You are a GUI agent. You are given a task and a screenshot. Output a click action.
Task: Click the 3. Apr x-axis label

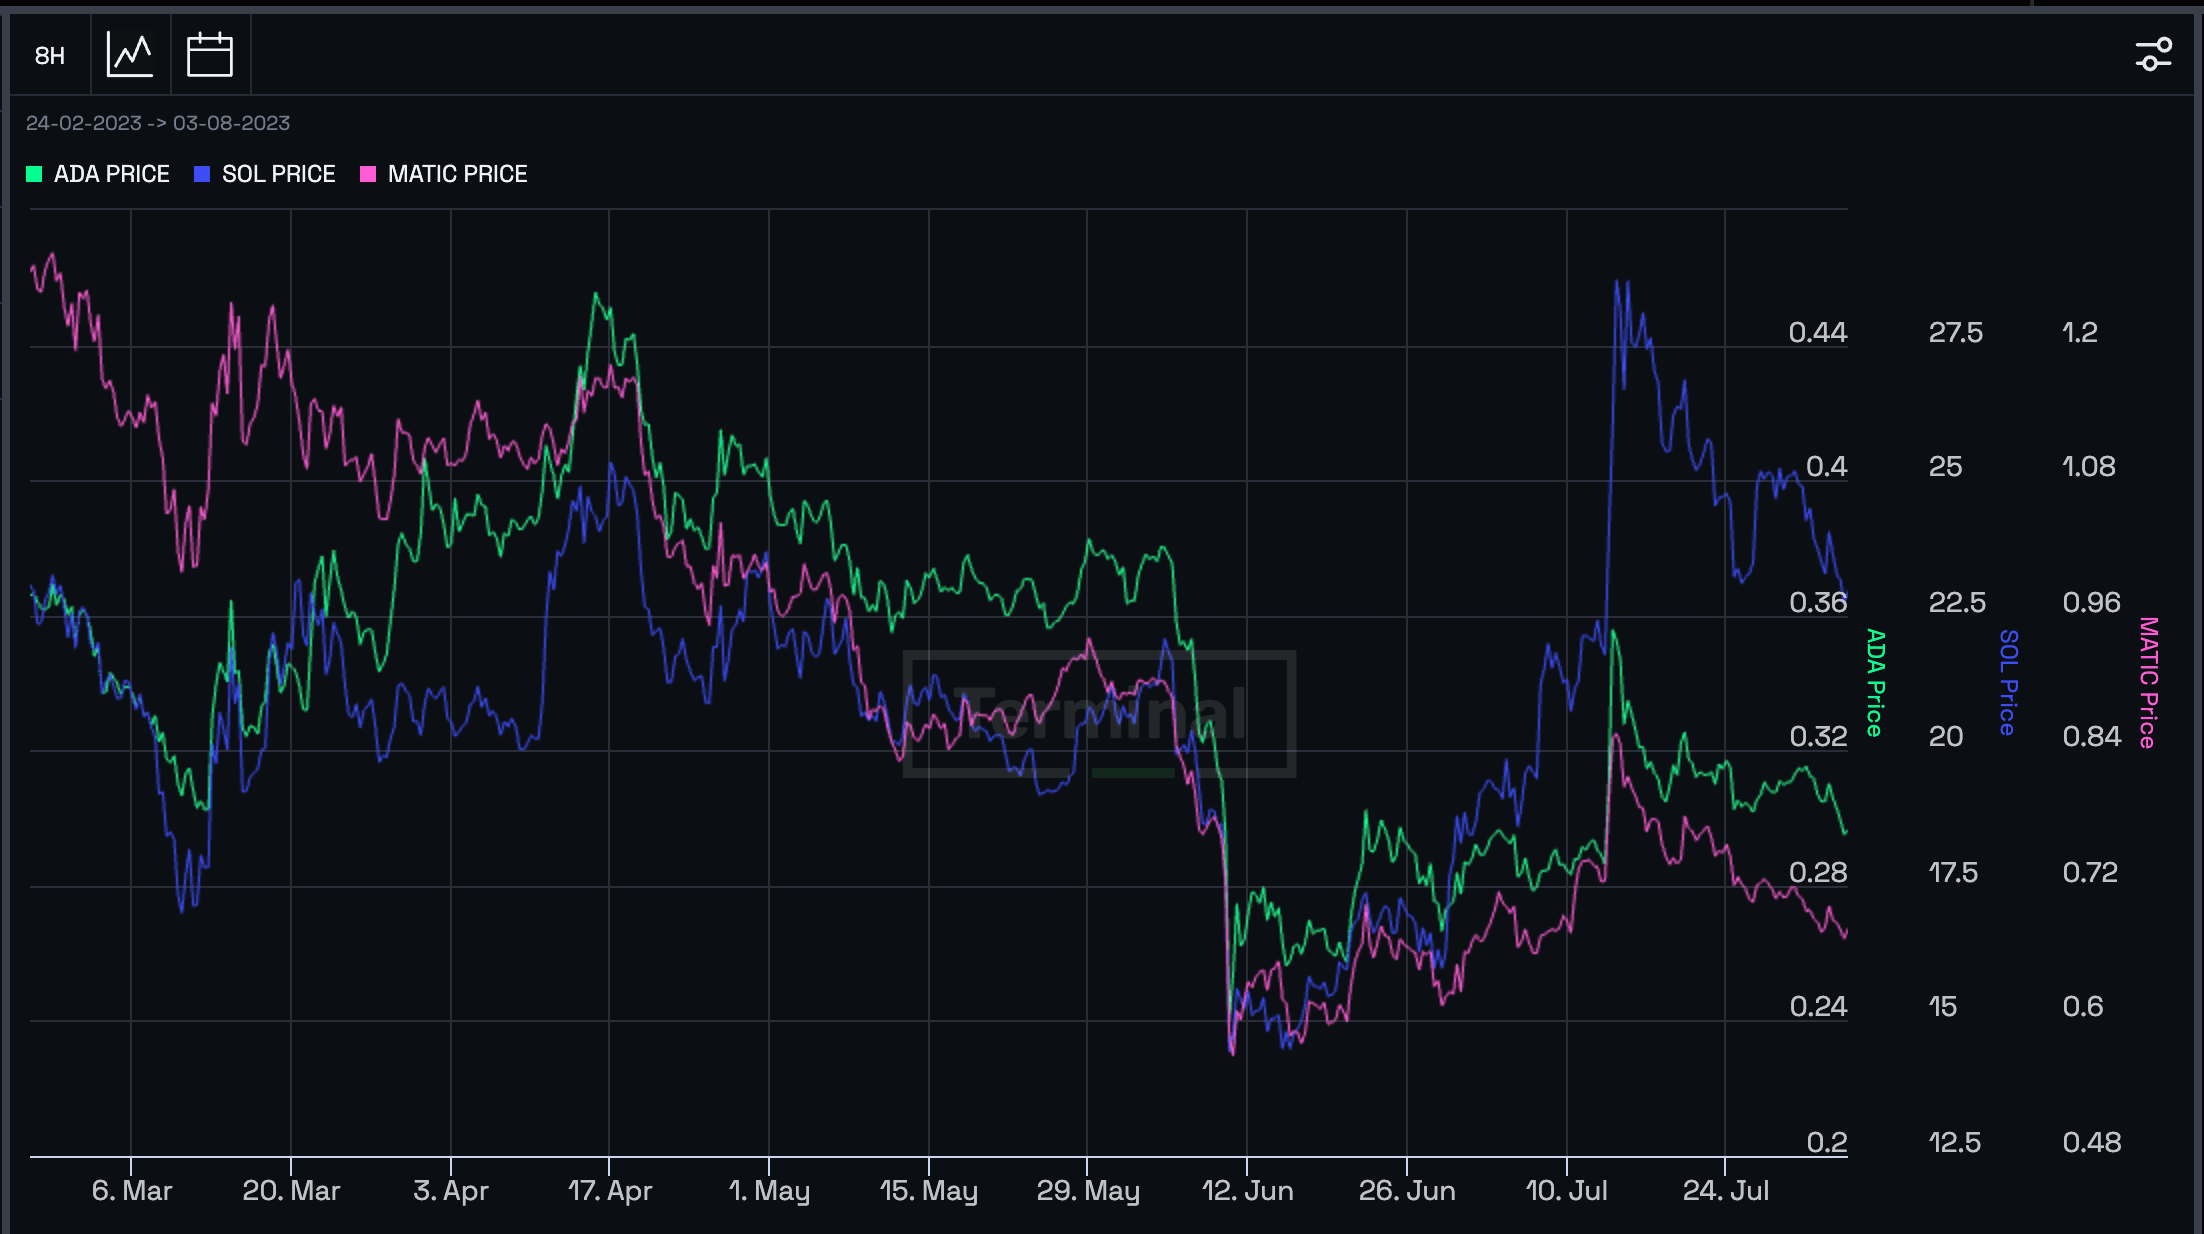(451, 1191)
